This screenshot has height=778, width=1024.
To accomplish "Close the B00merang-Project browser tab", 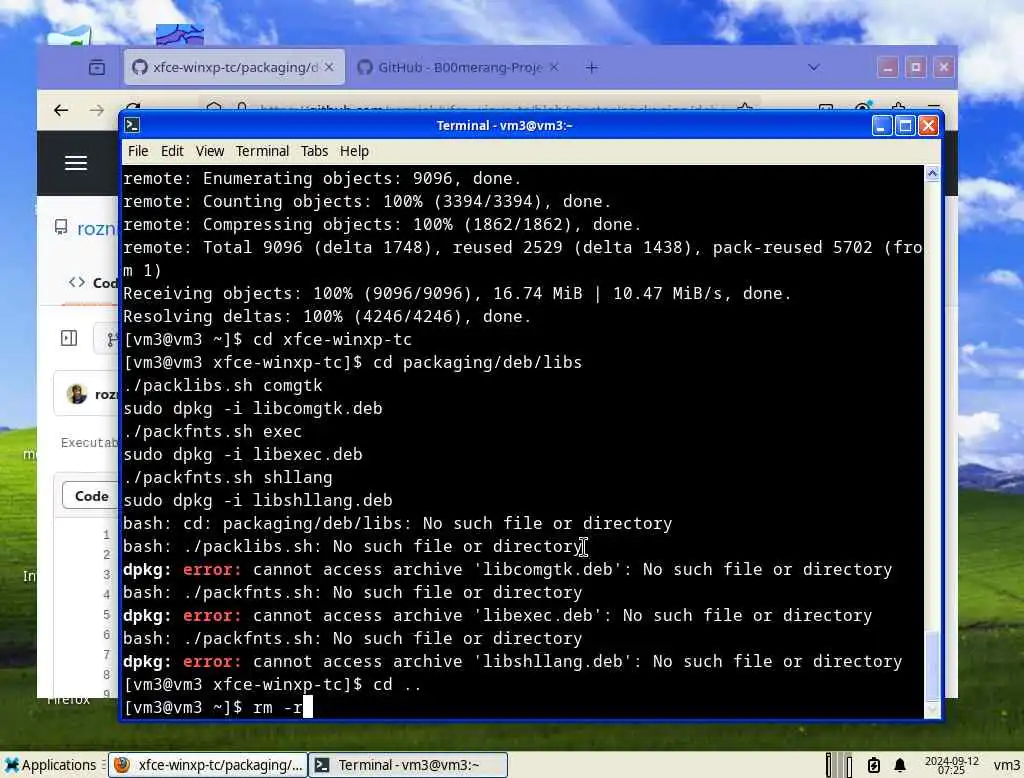I will point(554,67).
